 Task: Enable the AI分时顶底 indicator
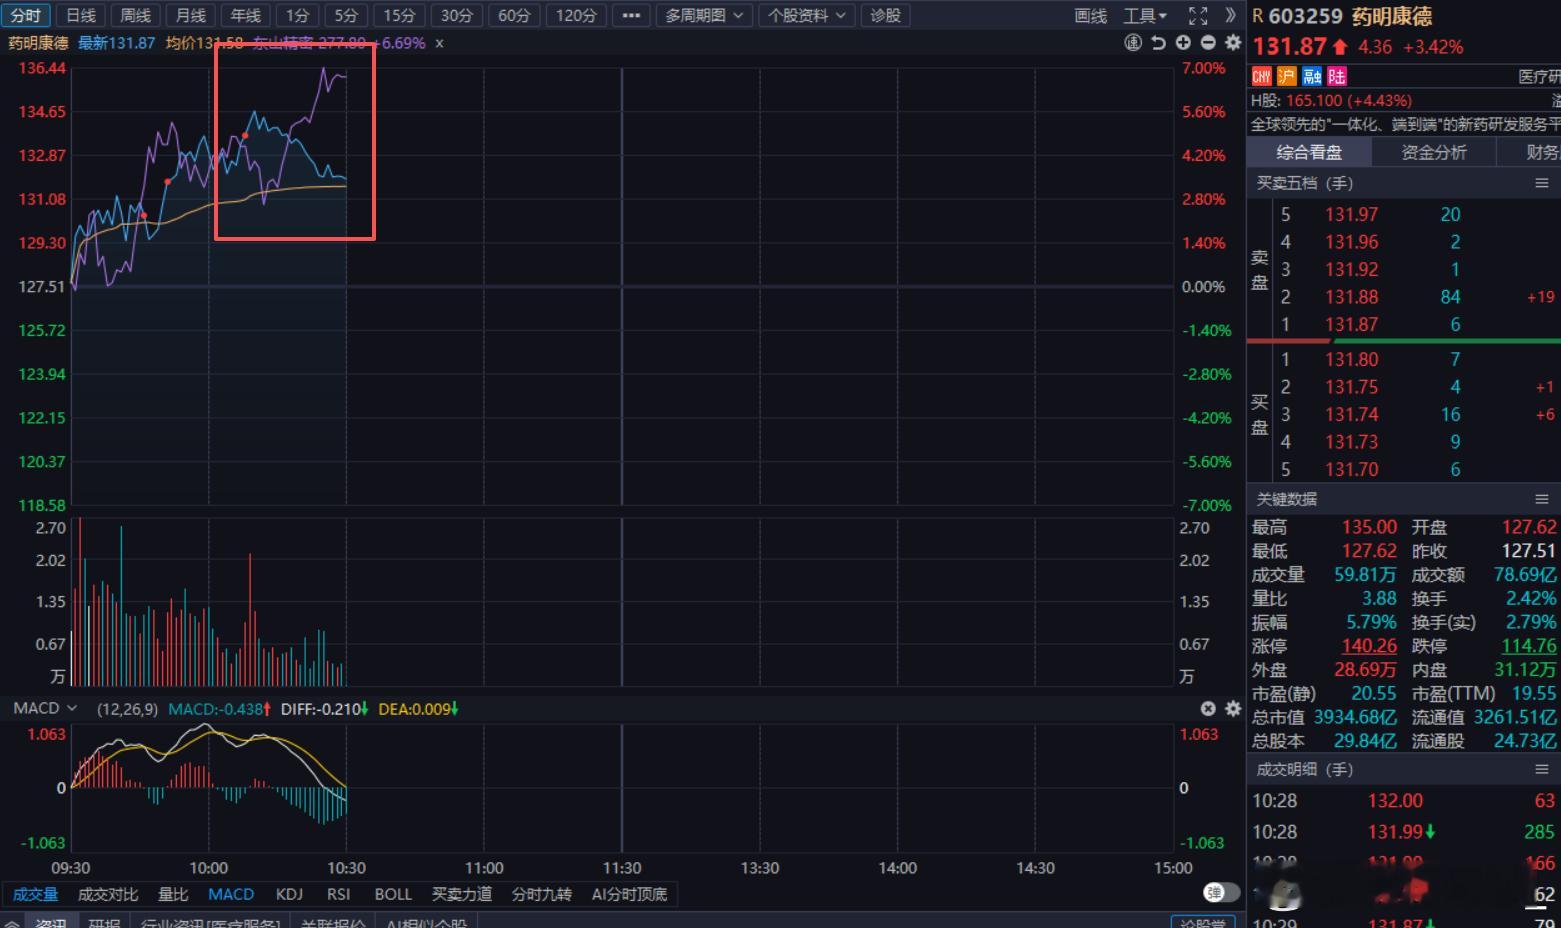629,894
